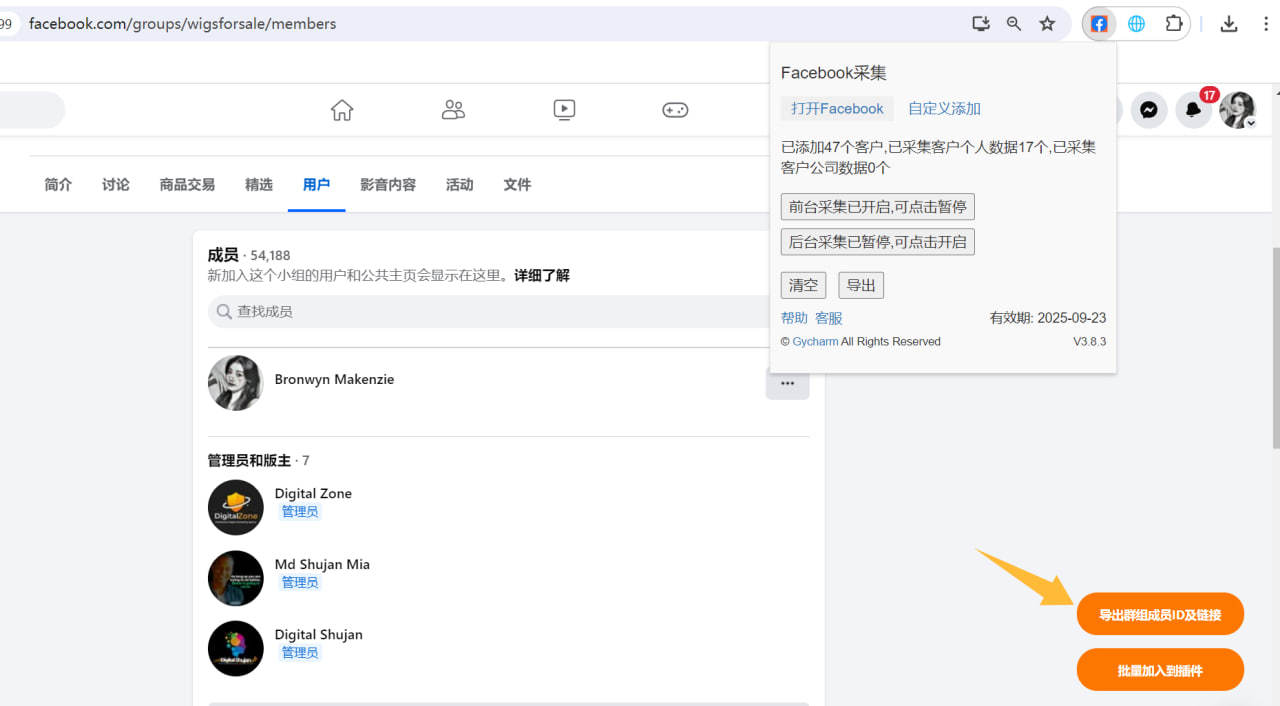The height and width of the screenshot is (706, 1280).
Task: Switch to 简介 tab
Action: [58, 185]
